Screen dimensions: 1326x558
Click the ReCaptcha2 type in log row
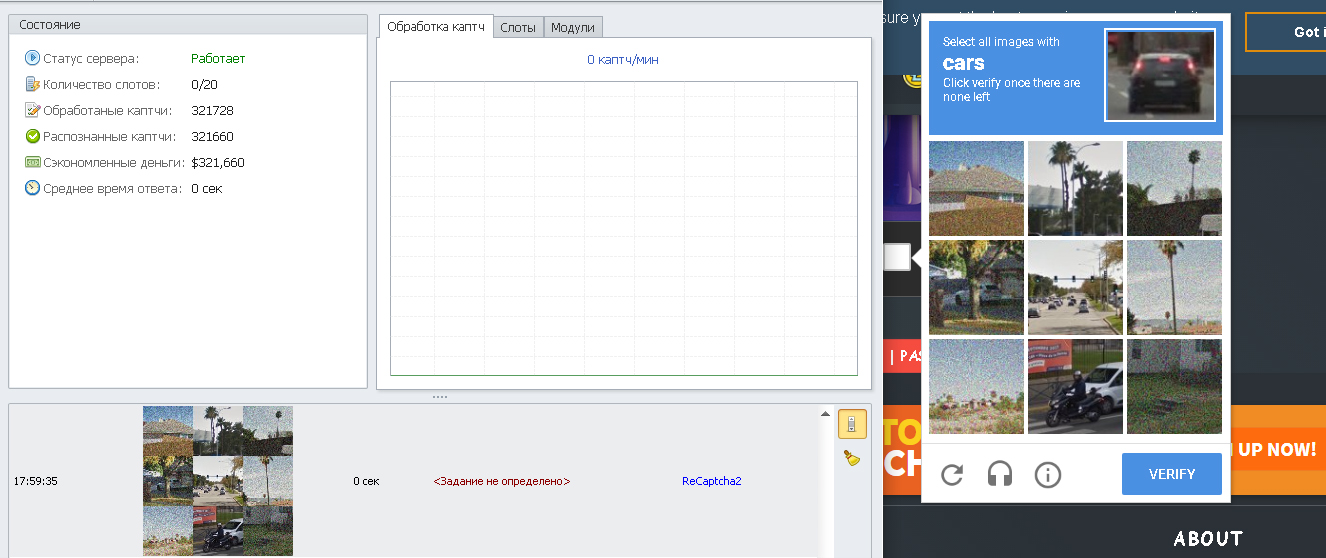coord(712,481)
